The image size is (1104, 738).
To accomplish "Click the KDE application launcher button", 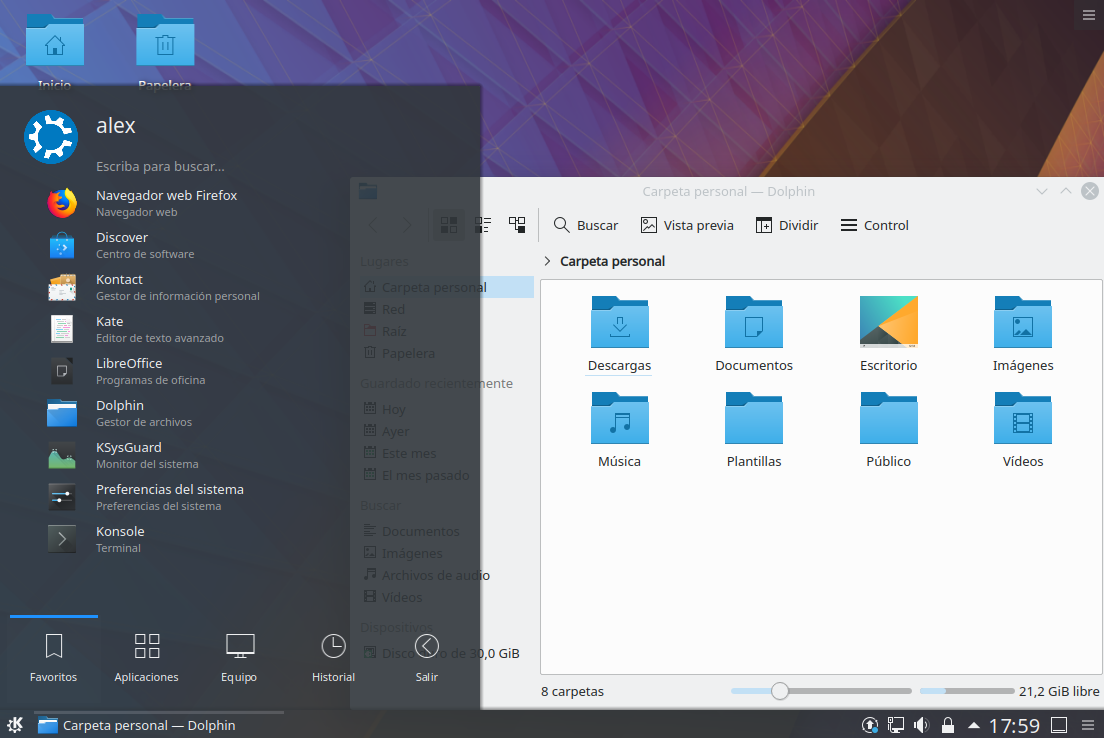I will (x=15, y=725).
